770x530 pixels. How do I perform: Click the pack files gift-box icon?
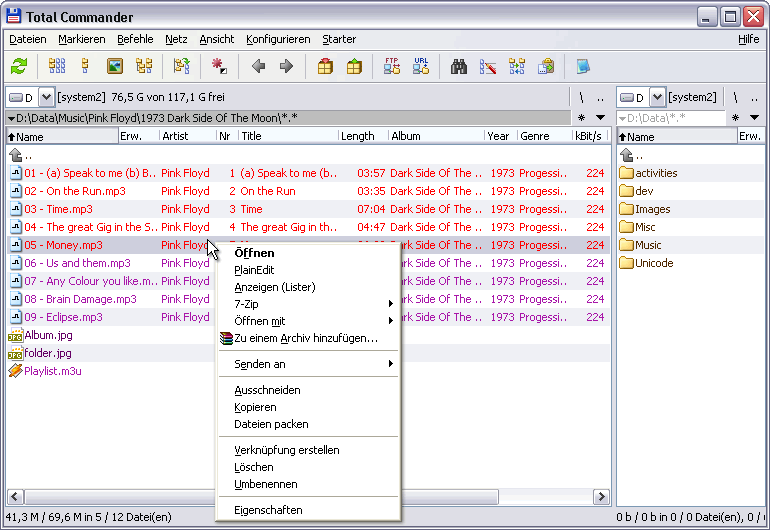(325, 67)
